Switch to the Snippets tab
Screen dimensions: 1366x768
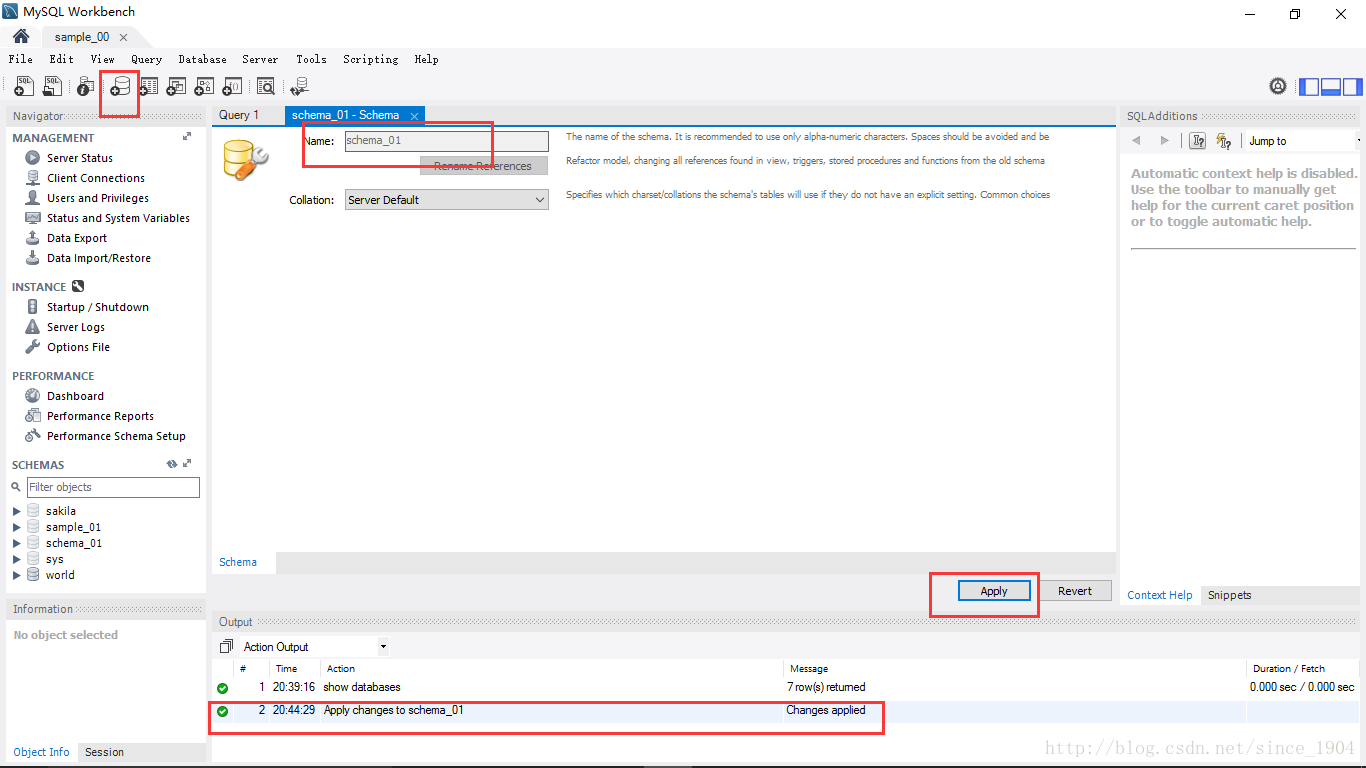[1229, 595]
